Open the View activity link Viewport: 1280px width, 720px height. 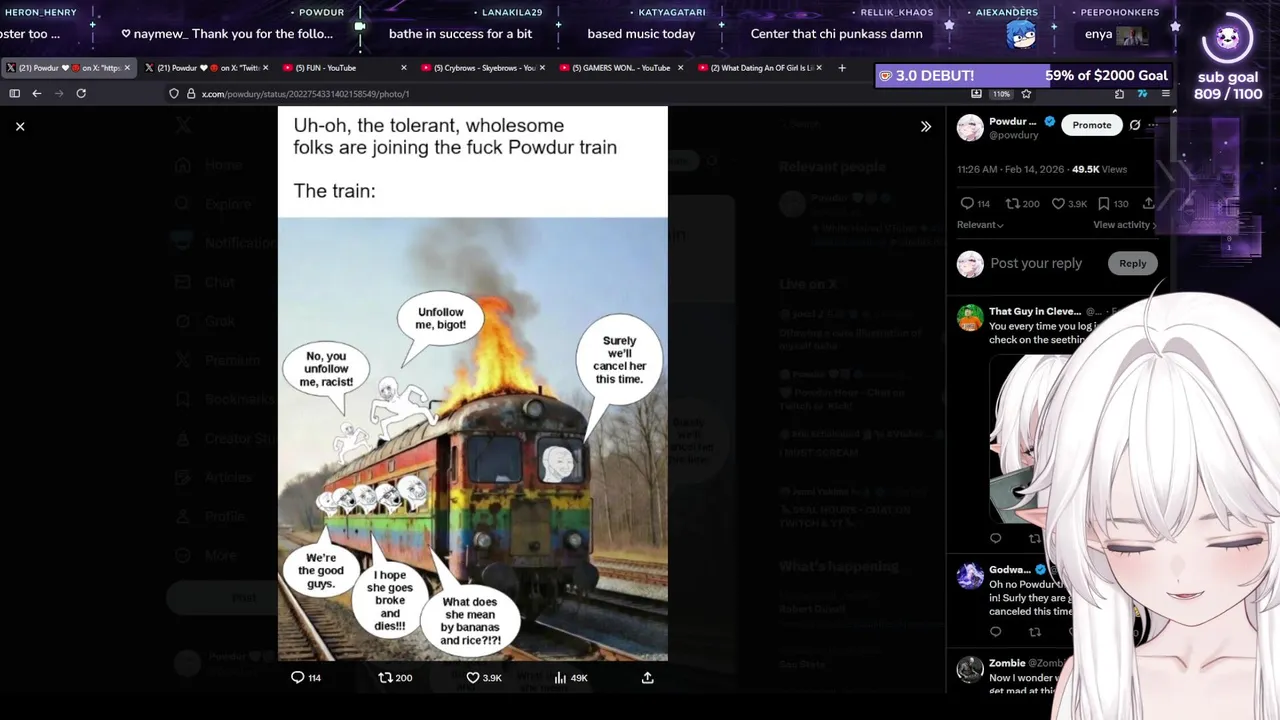[1124, 225]
